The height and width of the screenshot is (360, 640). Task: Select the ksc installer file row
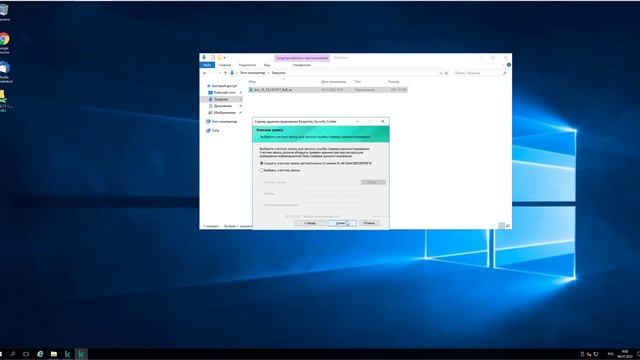tap(328, 90)
